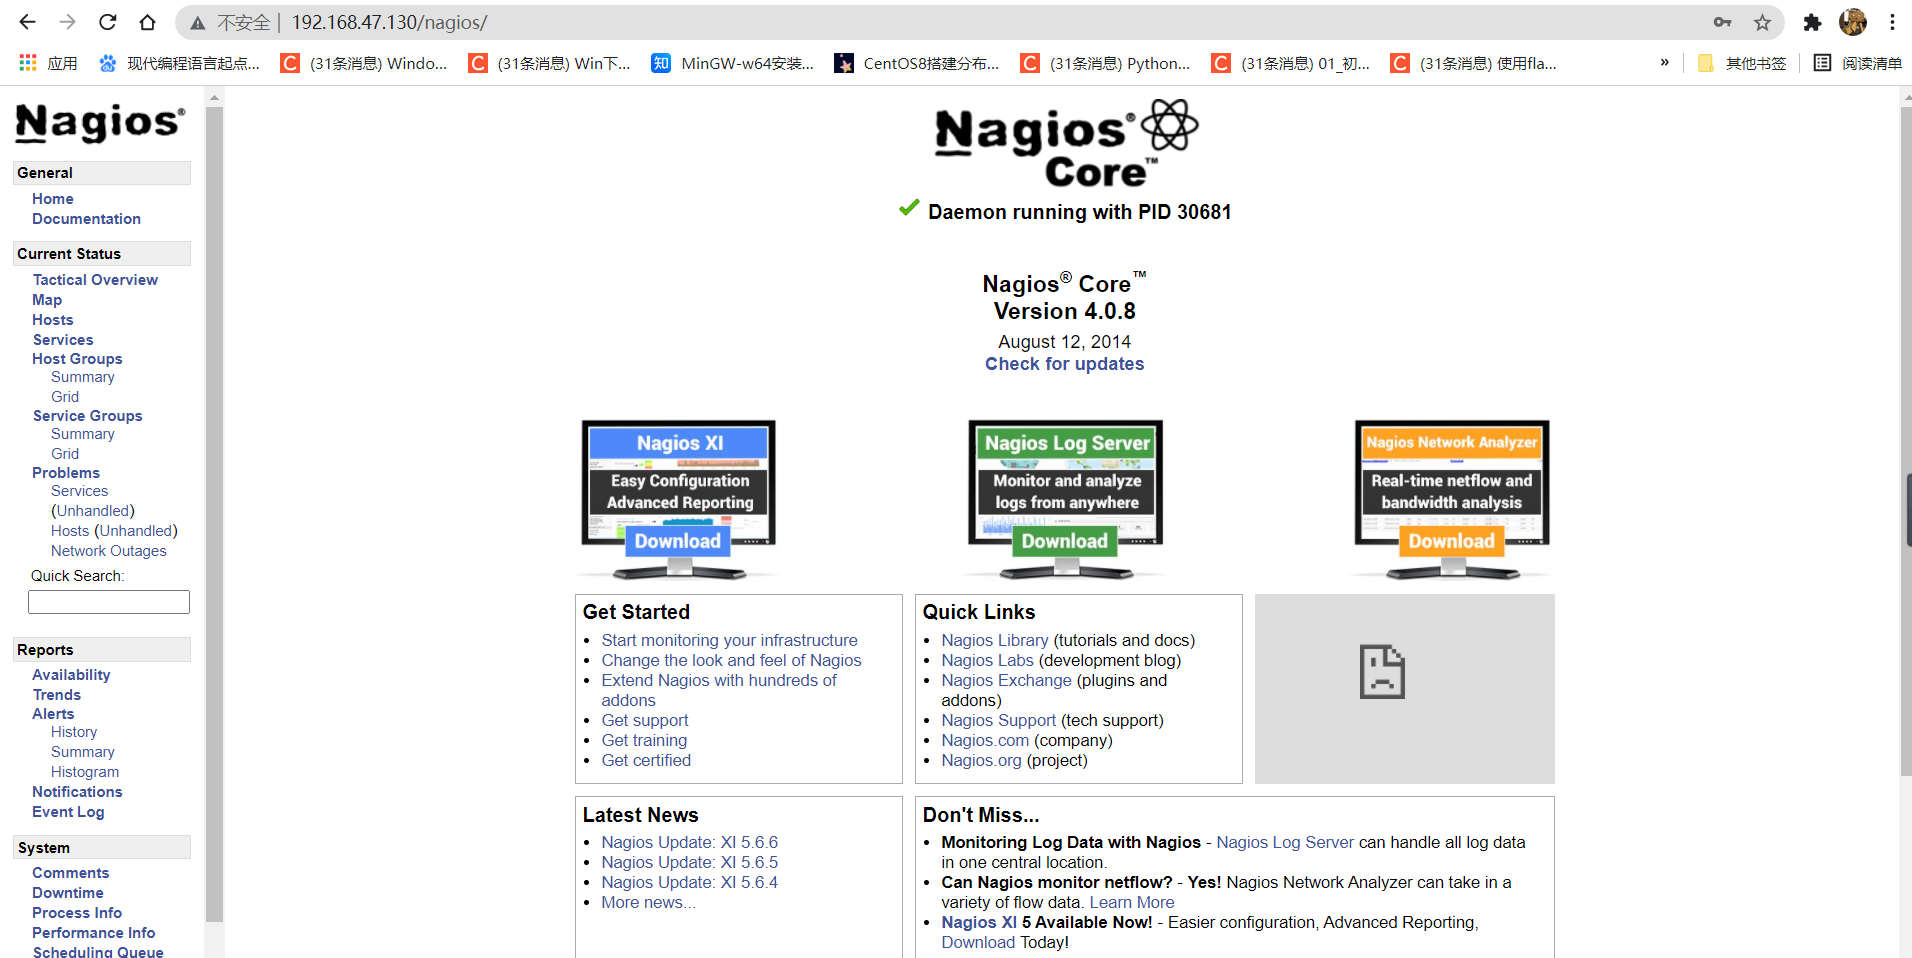1912x958 pixels.
Task: Click the address bar URL
Action: click(x=390, y=22)
